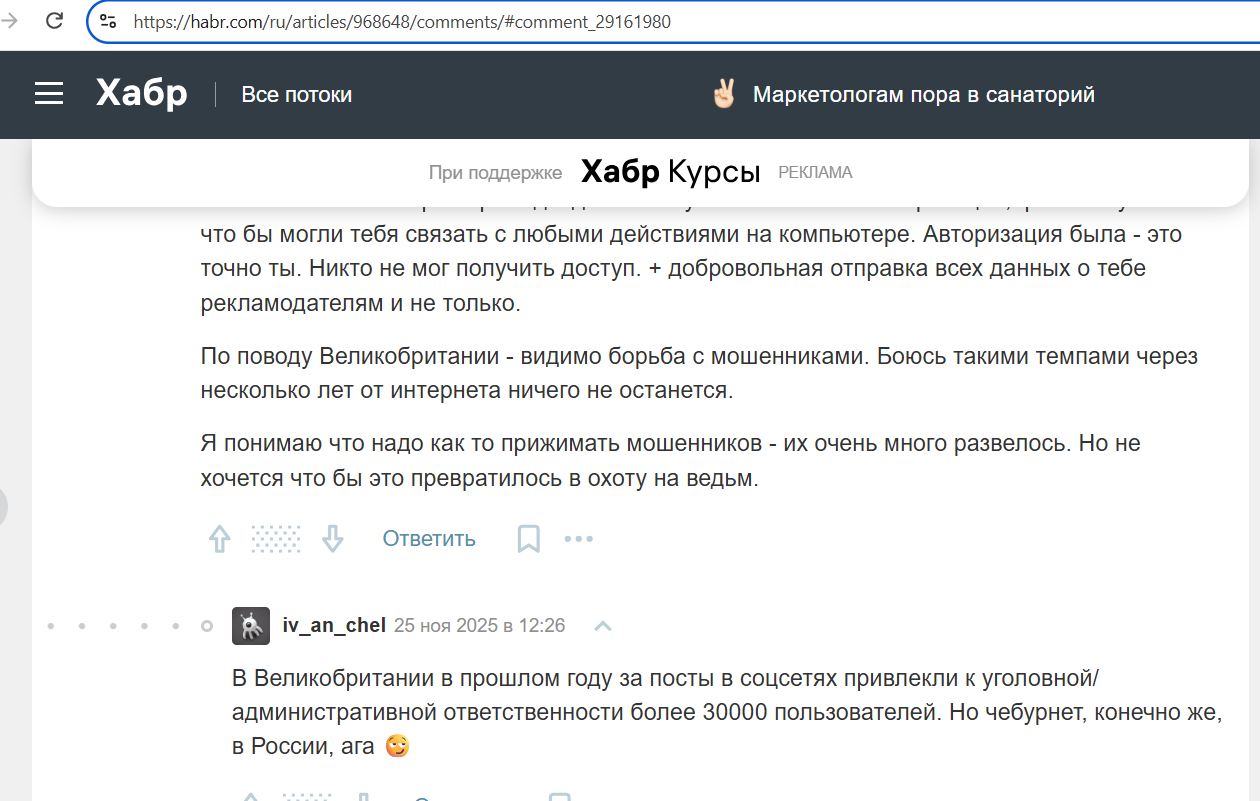Reload the page with browser refresh button
Screen dimensions: 1260x801
pos(55,20)
